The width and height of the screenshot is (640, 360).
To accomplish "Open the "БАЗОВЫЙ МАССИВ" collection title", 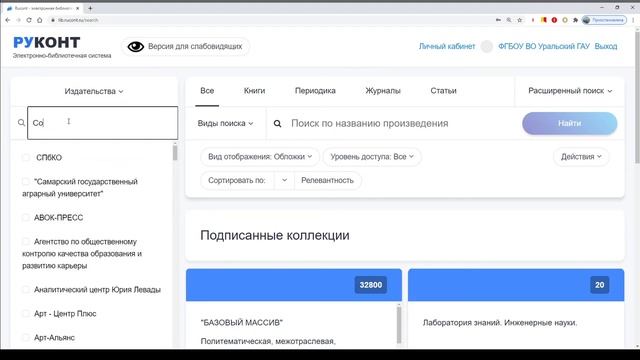I will coord(242,322).
